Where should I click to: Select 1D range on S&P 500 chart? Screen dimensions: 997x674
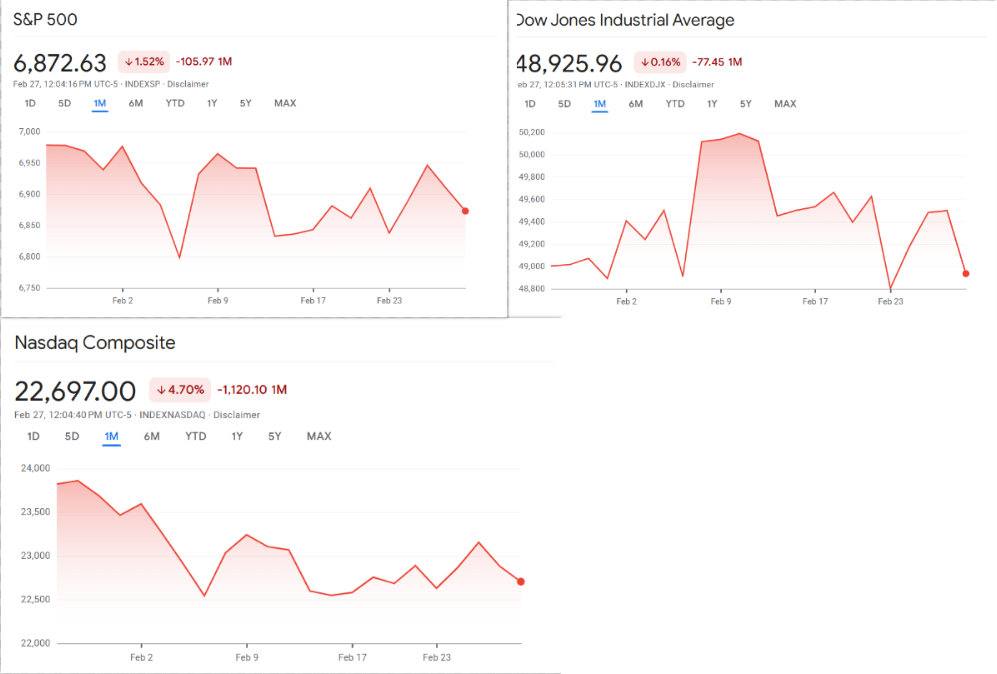pyautogui.click(x=30, y=104)
